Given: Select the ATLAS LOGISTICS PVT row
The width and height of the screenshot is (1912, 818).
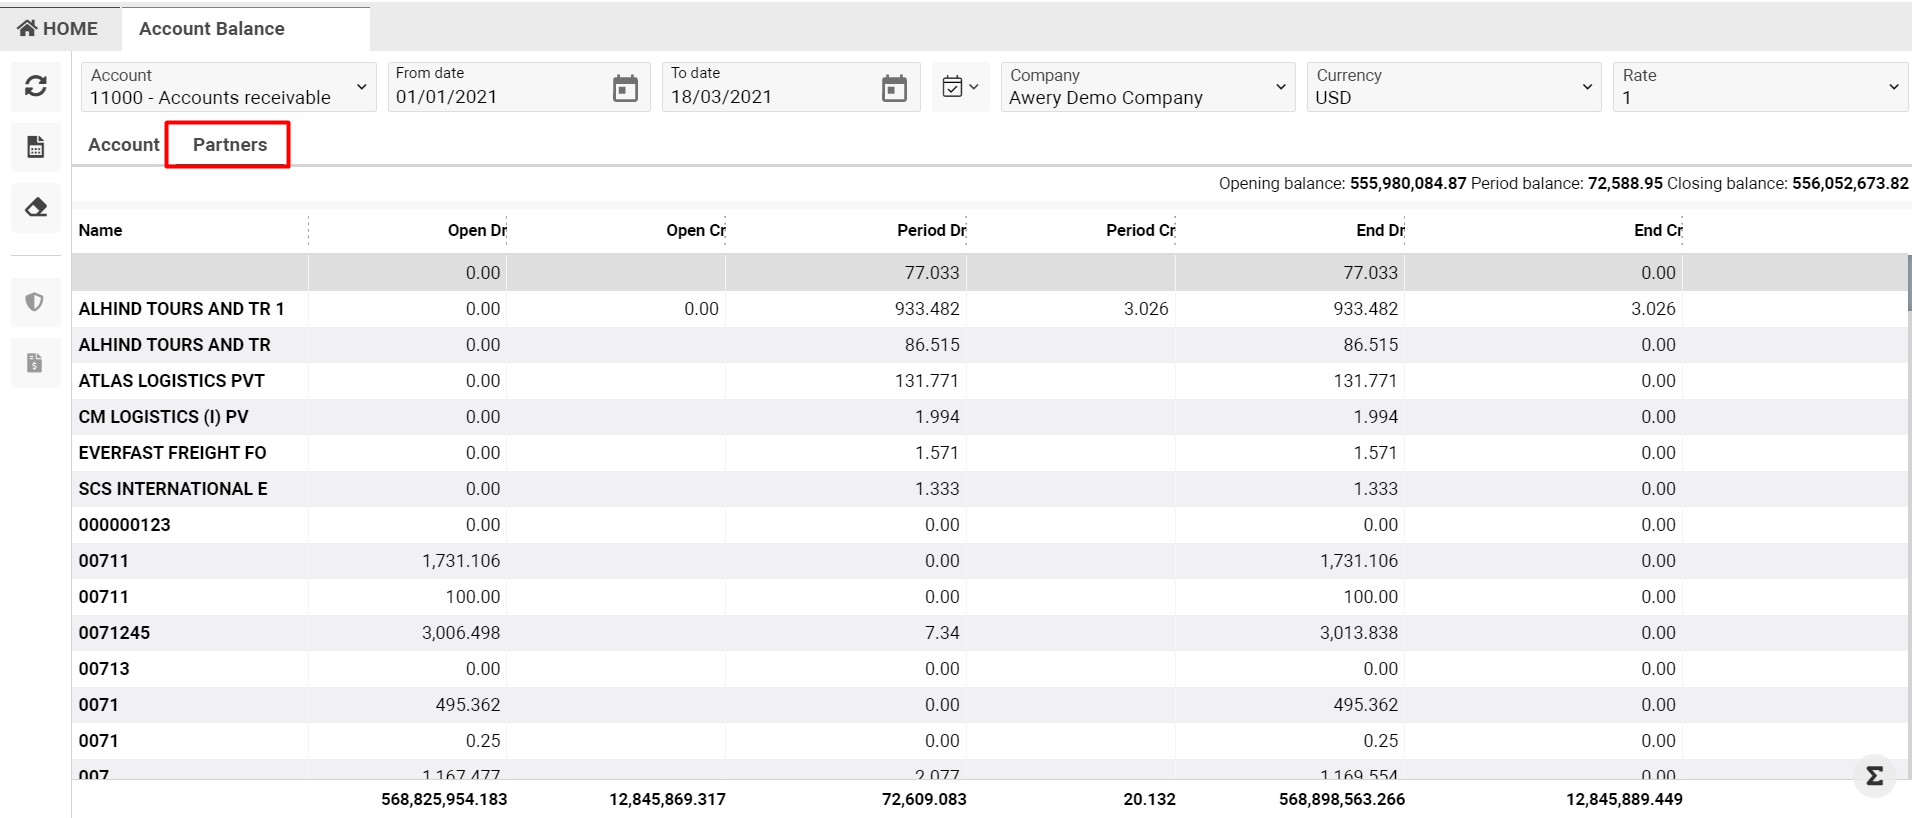Looking at the screenshot, I should tap(172, 381).
